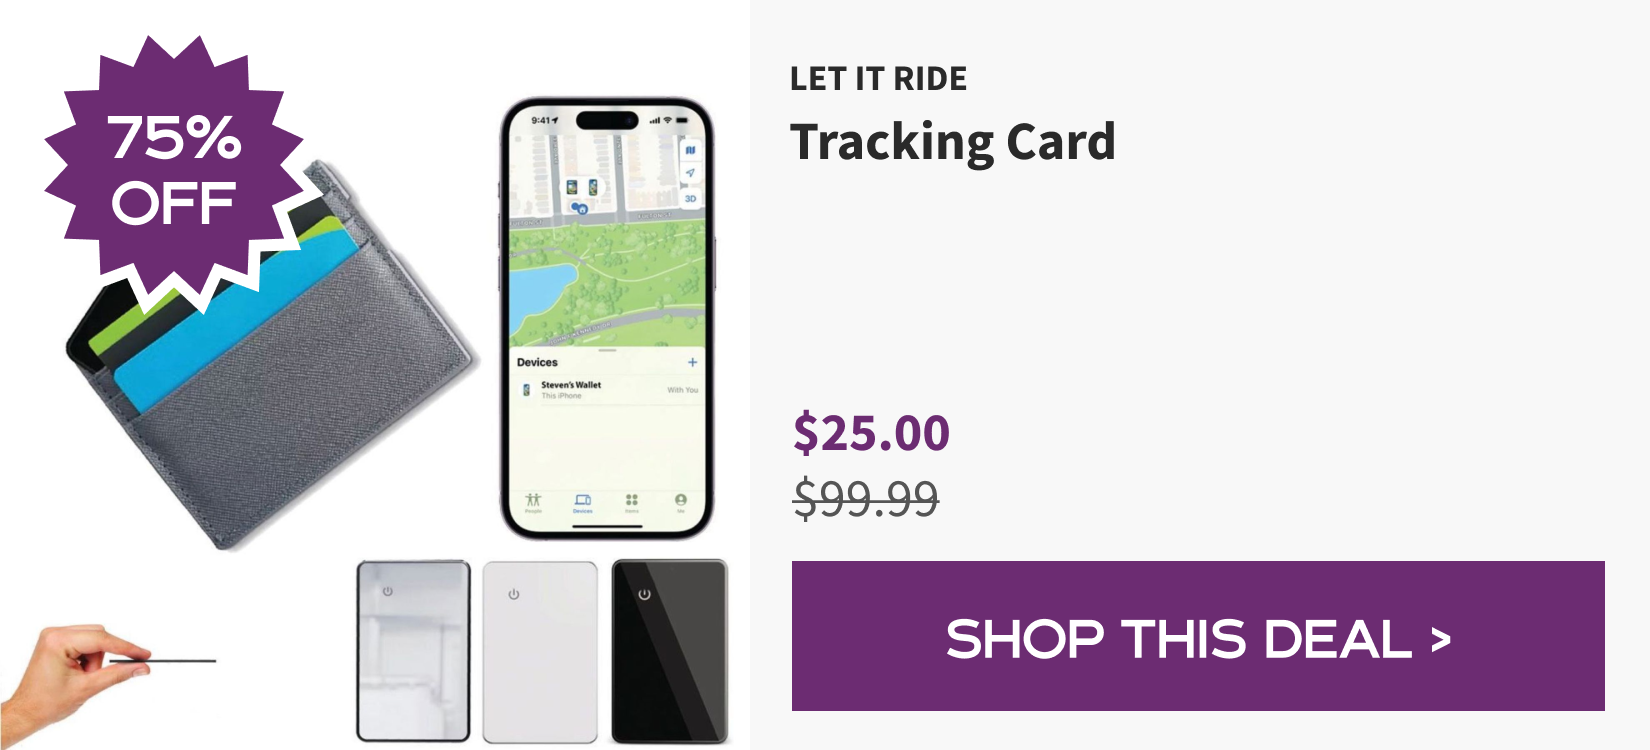Click the $25.00 sale price

coord(871,433)
